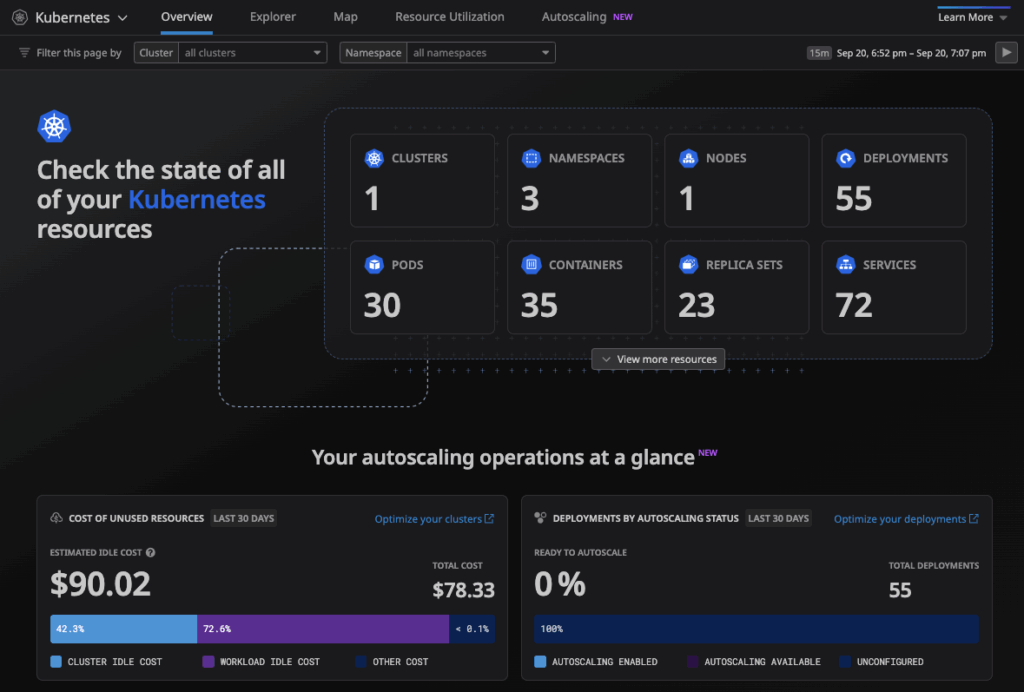The image size is (1024, 692).
Task: Click the purple Workload Idle Cost bar segment
Action: point(322,629)
